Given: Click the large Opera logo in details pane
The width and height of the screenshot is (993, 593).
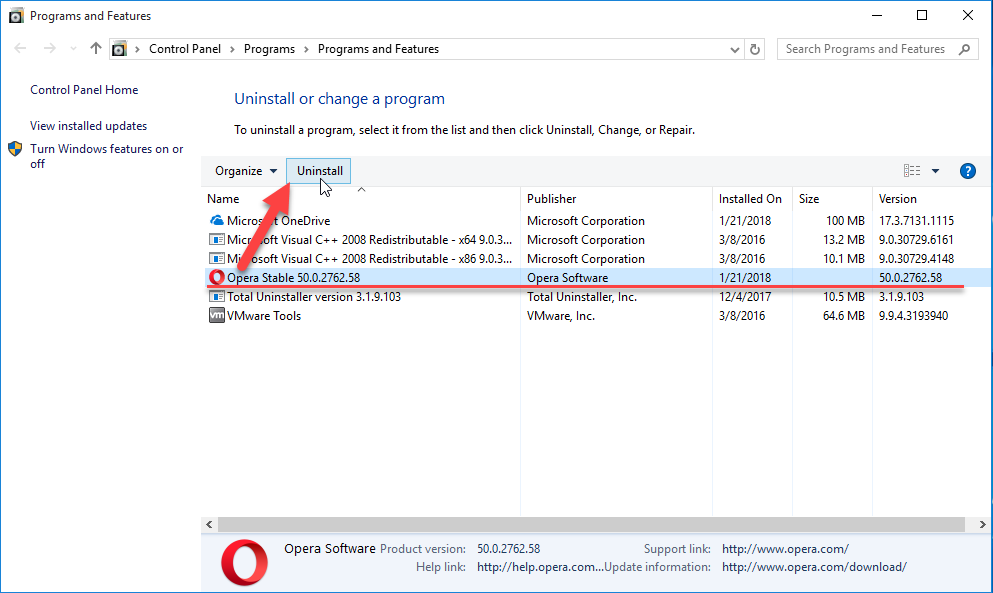Looking at the screenshot, I should point(244,563).
